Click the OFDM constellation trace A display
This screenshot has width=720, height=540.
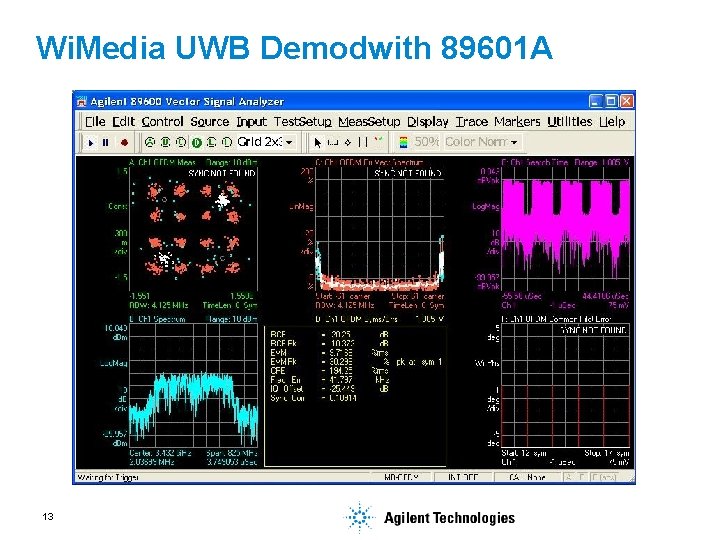point(193,228)
